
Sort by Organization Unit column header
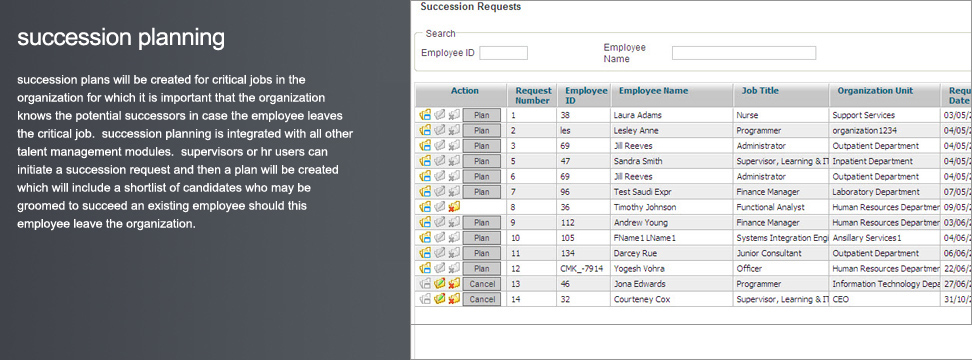coord(875,90)
